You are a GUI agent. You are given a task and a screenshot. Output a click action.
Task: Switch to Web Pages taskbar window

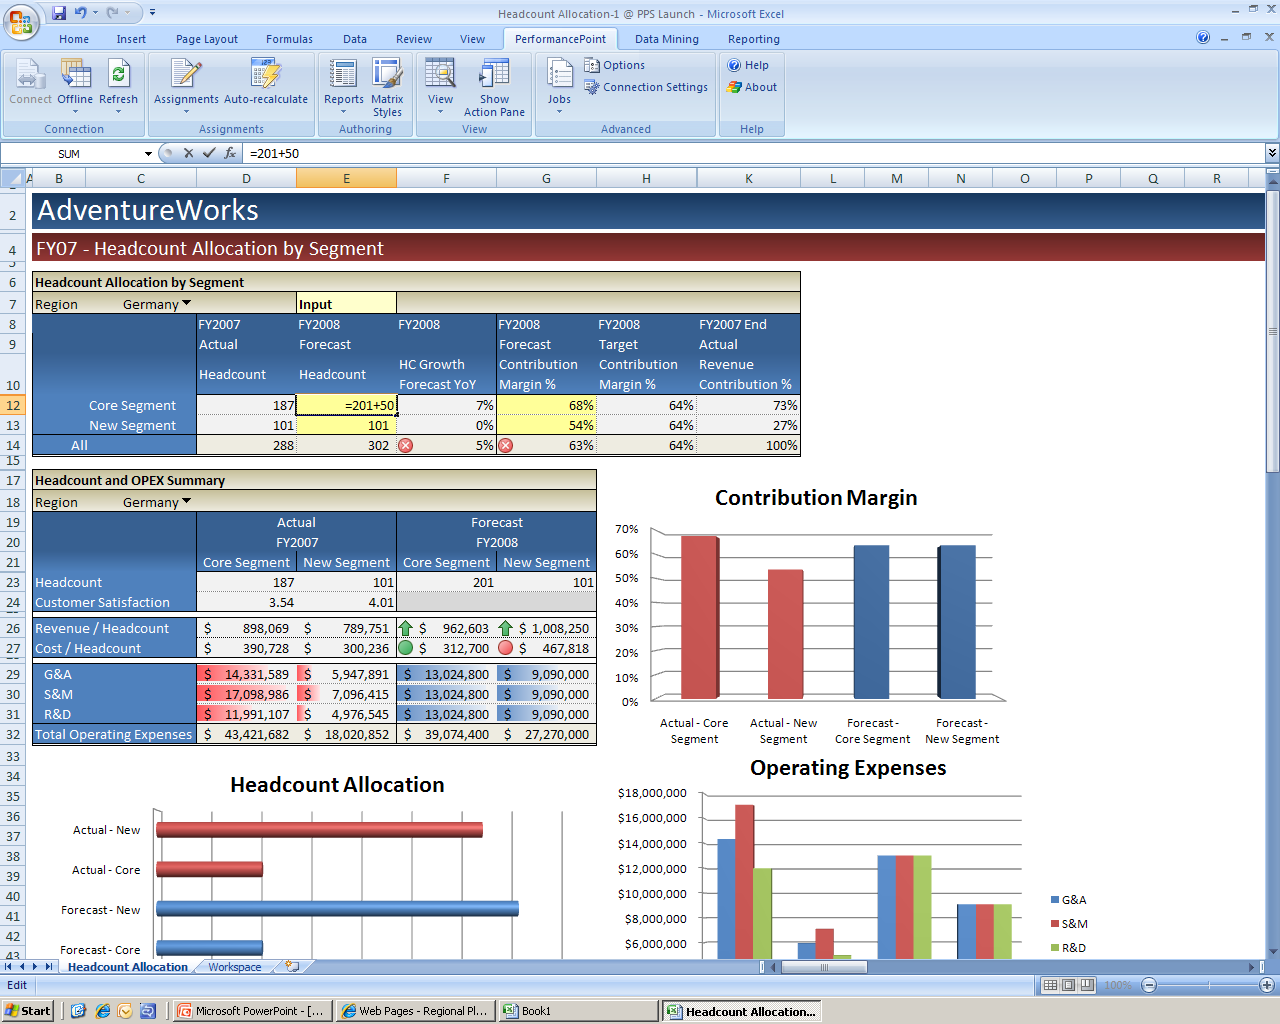416,1011
